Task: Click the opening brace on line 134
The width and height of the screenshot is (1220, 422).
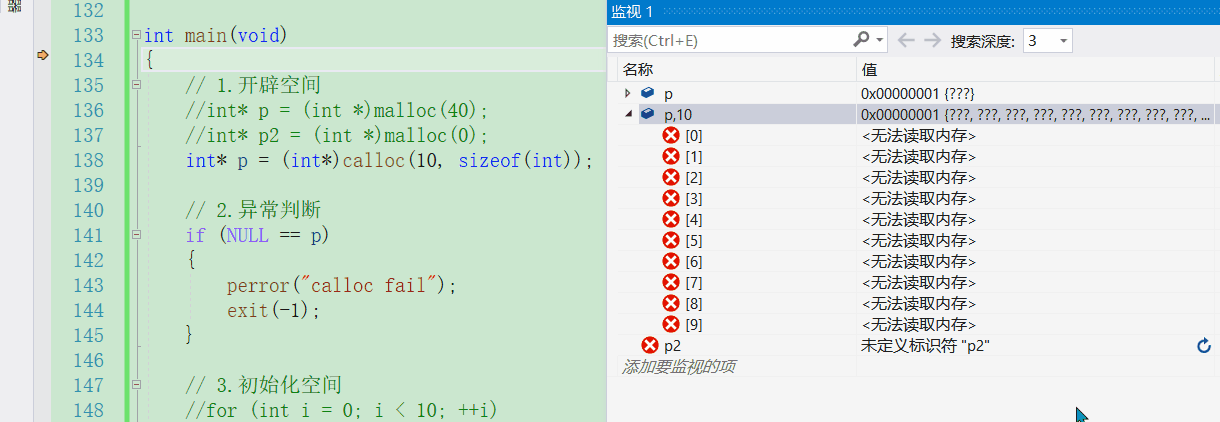Action: pos(149,60)
